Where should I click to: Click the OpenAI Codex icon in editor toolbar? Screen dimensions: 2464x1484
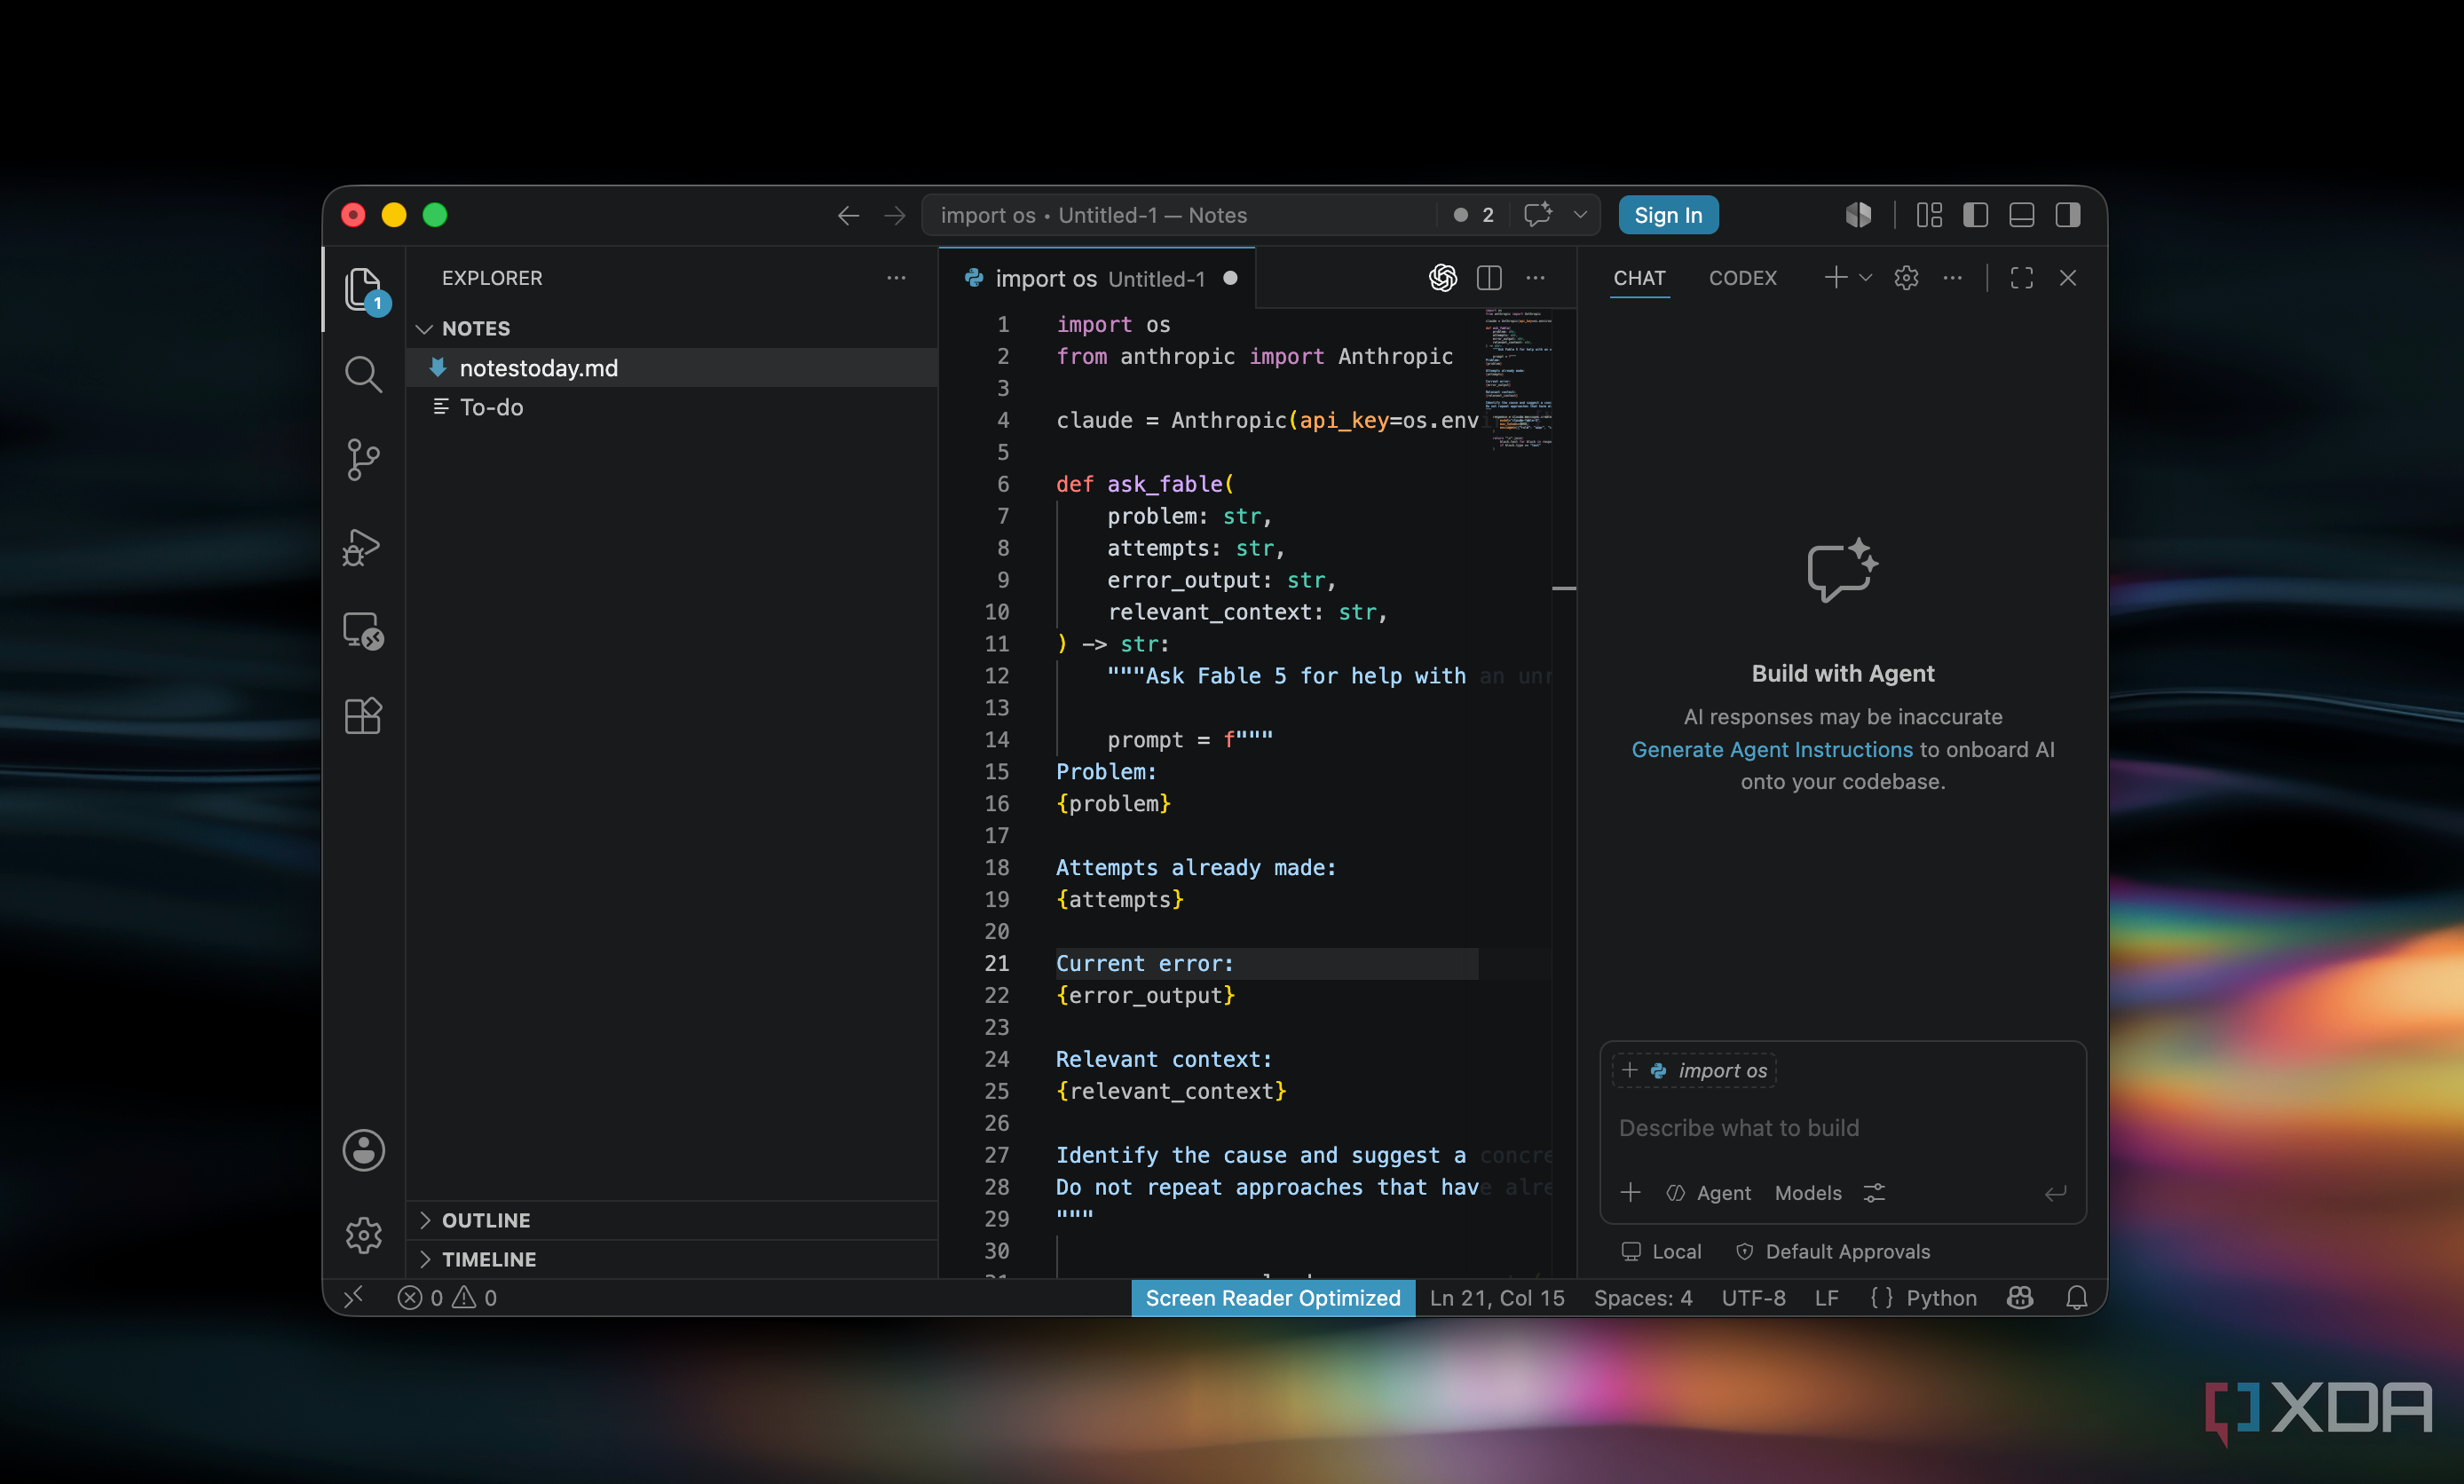pyautogui.click(x=1443, y=278)
